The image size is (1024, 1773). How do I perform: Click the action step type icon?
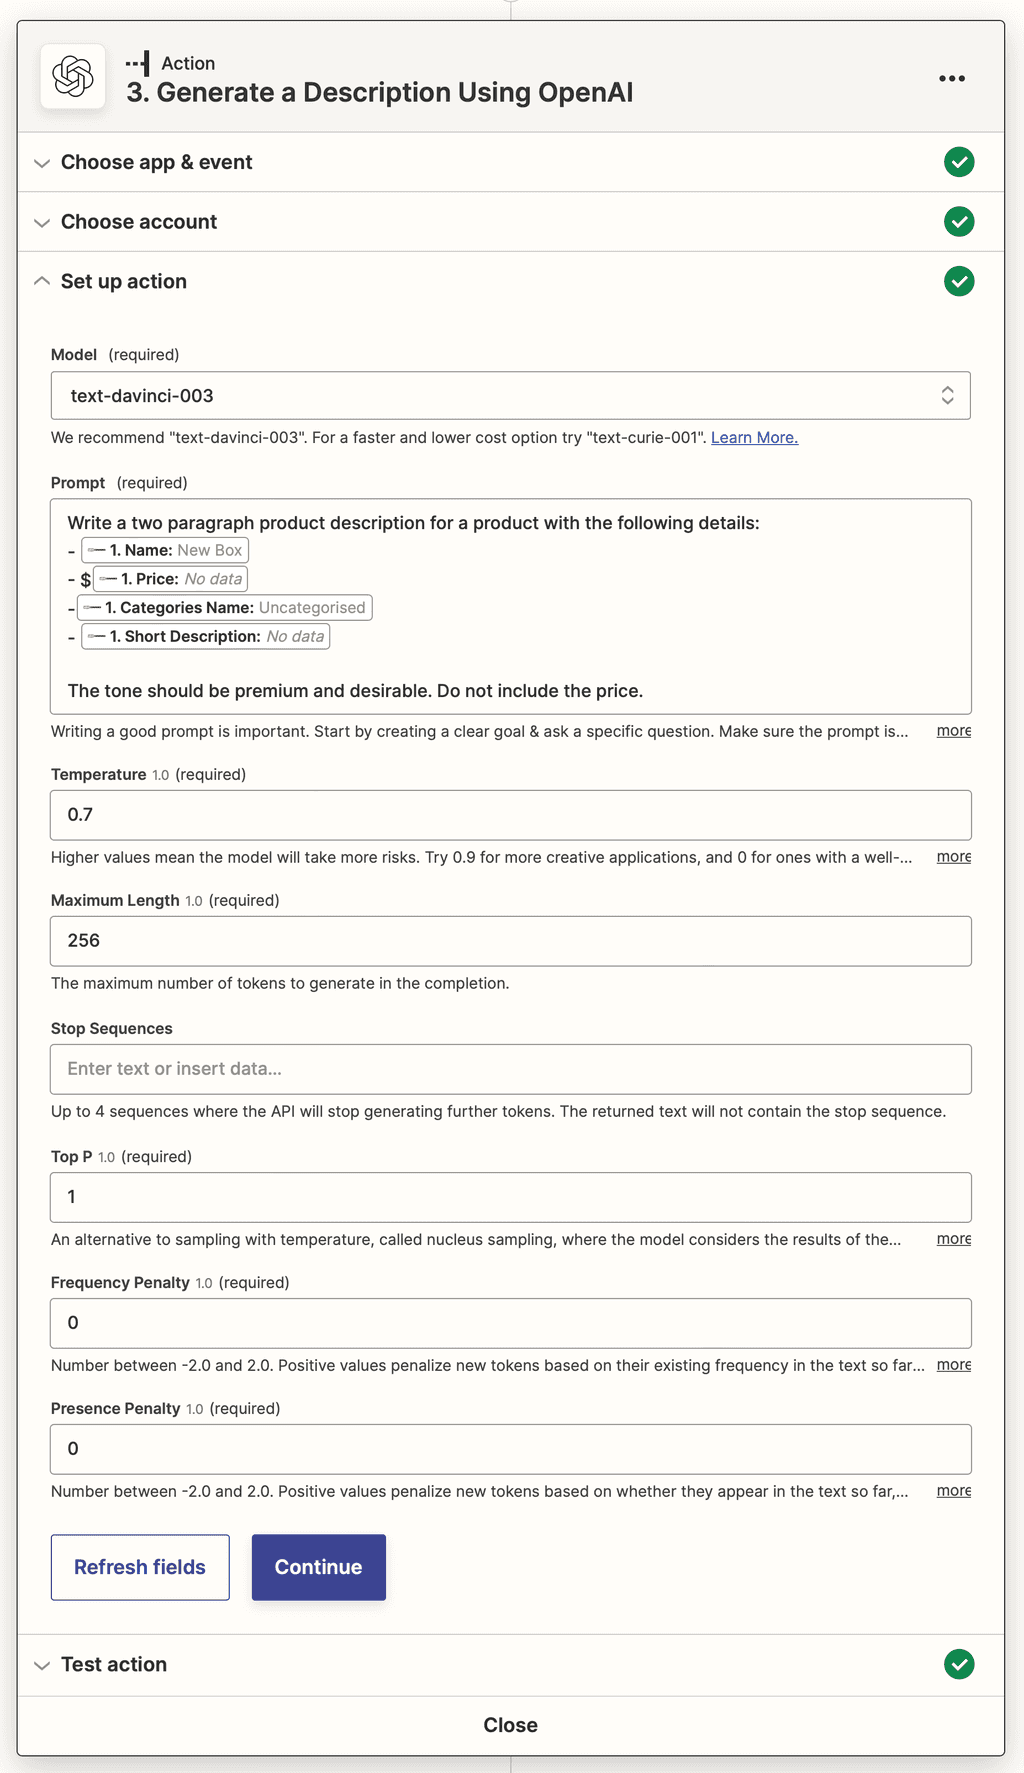[x=139, y=63]
